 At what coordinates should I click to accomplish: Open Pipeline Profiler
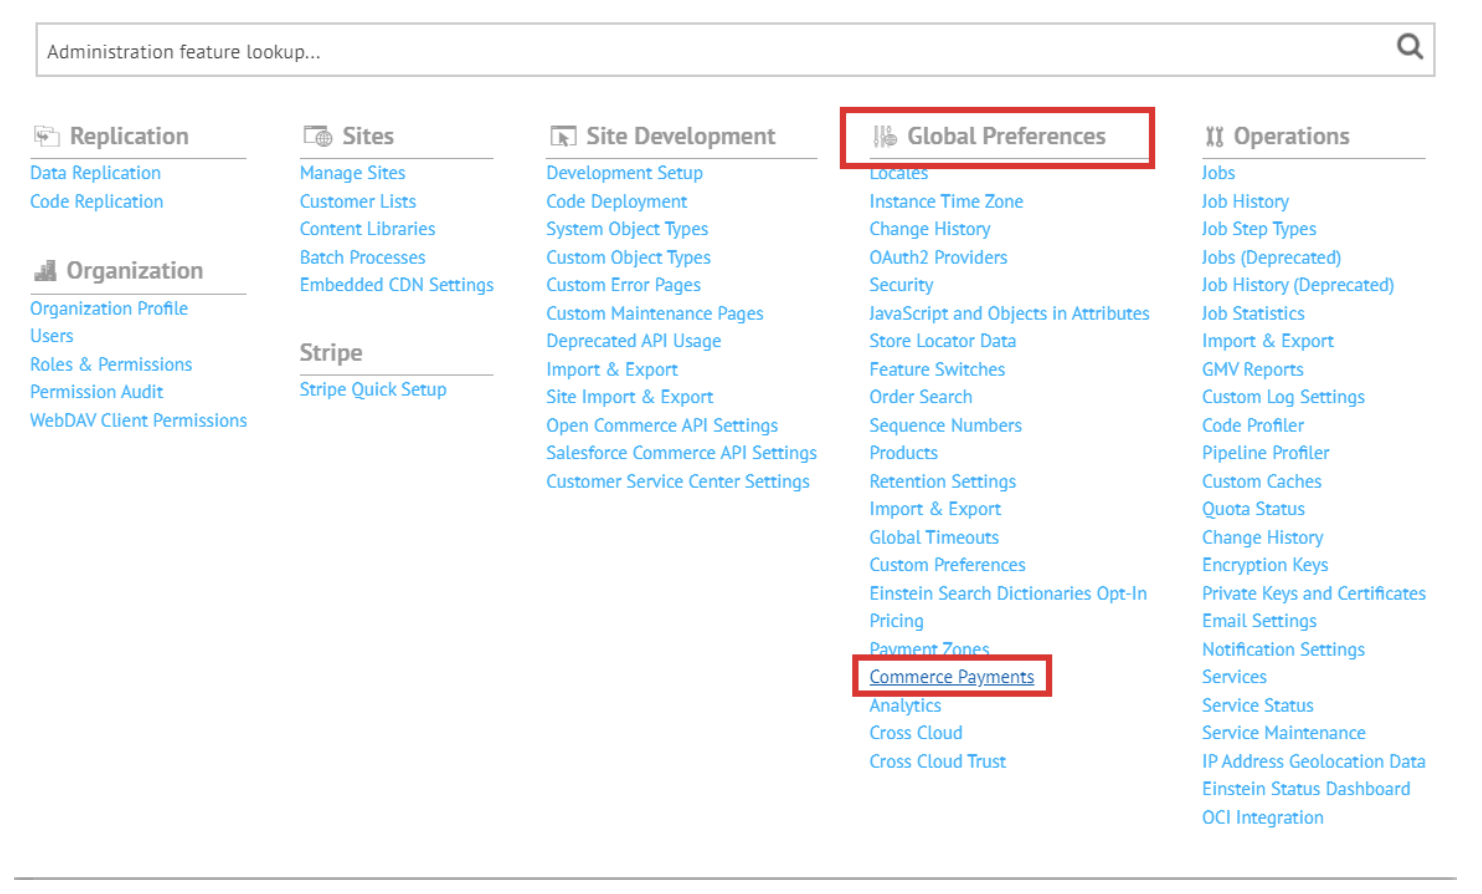click(1265, 453)
